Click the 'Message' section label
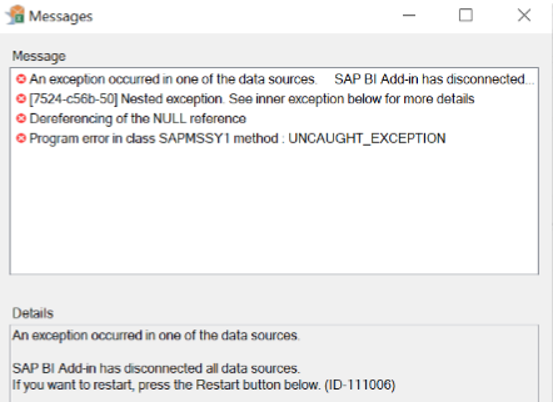 pos(39,56)
